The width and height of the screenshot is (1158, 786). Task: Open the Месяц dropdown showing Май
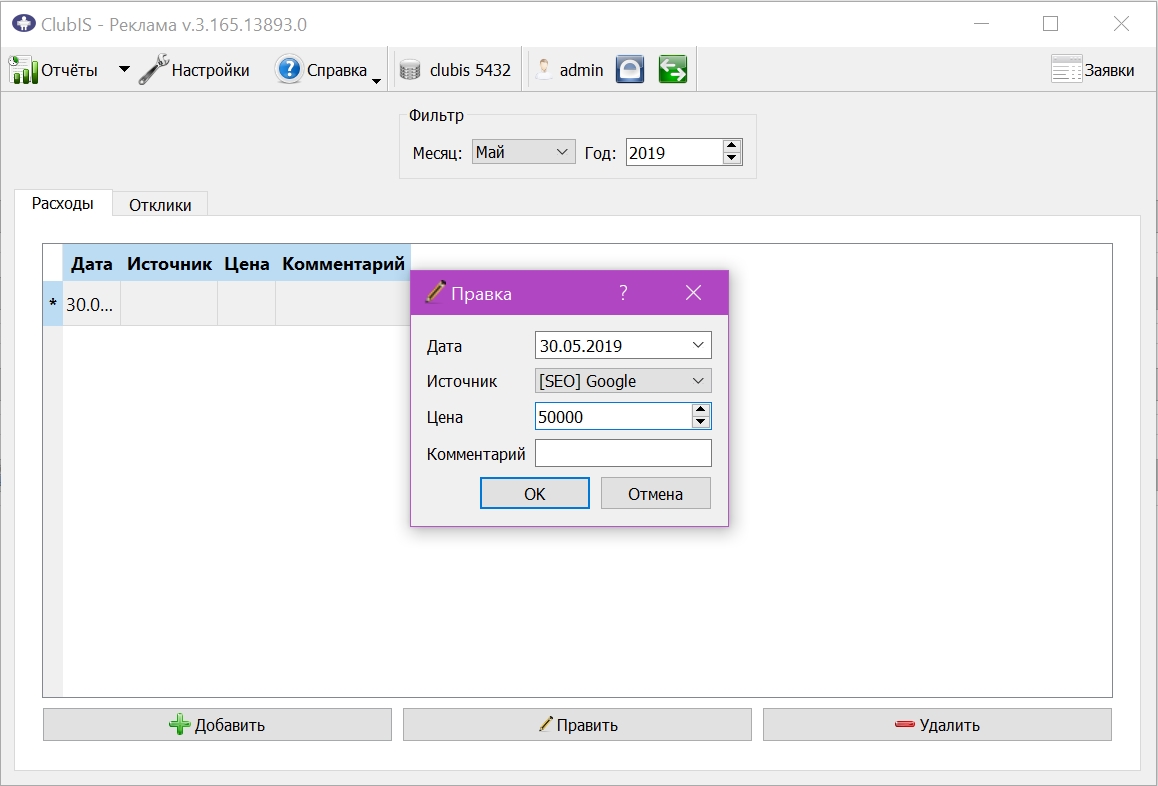tap(524, 152)
